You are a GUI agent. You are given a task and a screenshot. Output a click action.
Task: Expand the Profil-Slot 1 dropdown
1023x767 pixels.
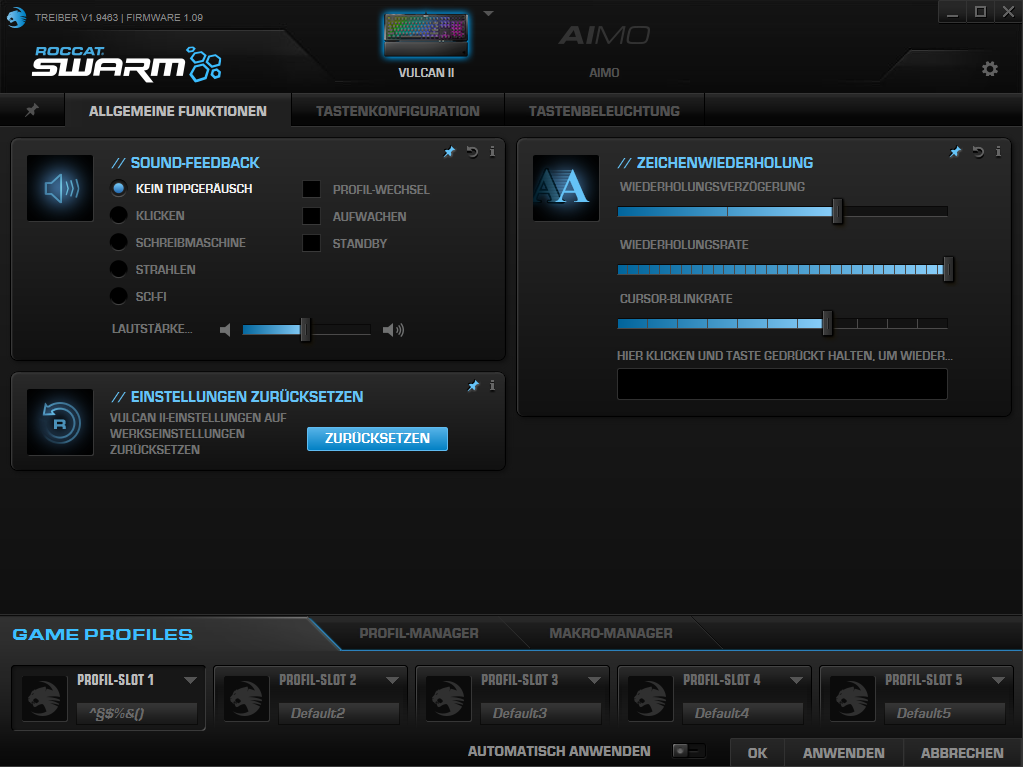tap(190, 680)
